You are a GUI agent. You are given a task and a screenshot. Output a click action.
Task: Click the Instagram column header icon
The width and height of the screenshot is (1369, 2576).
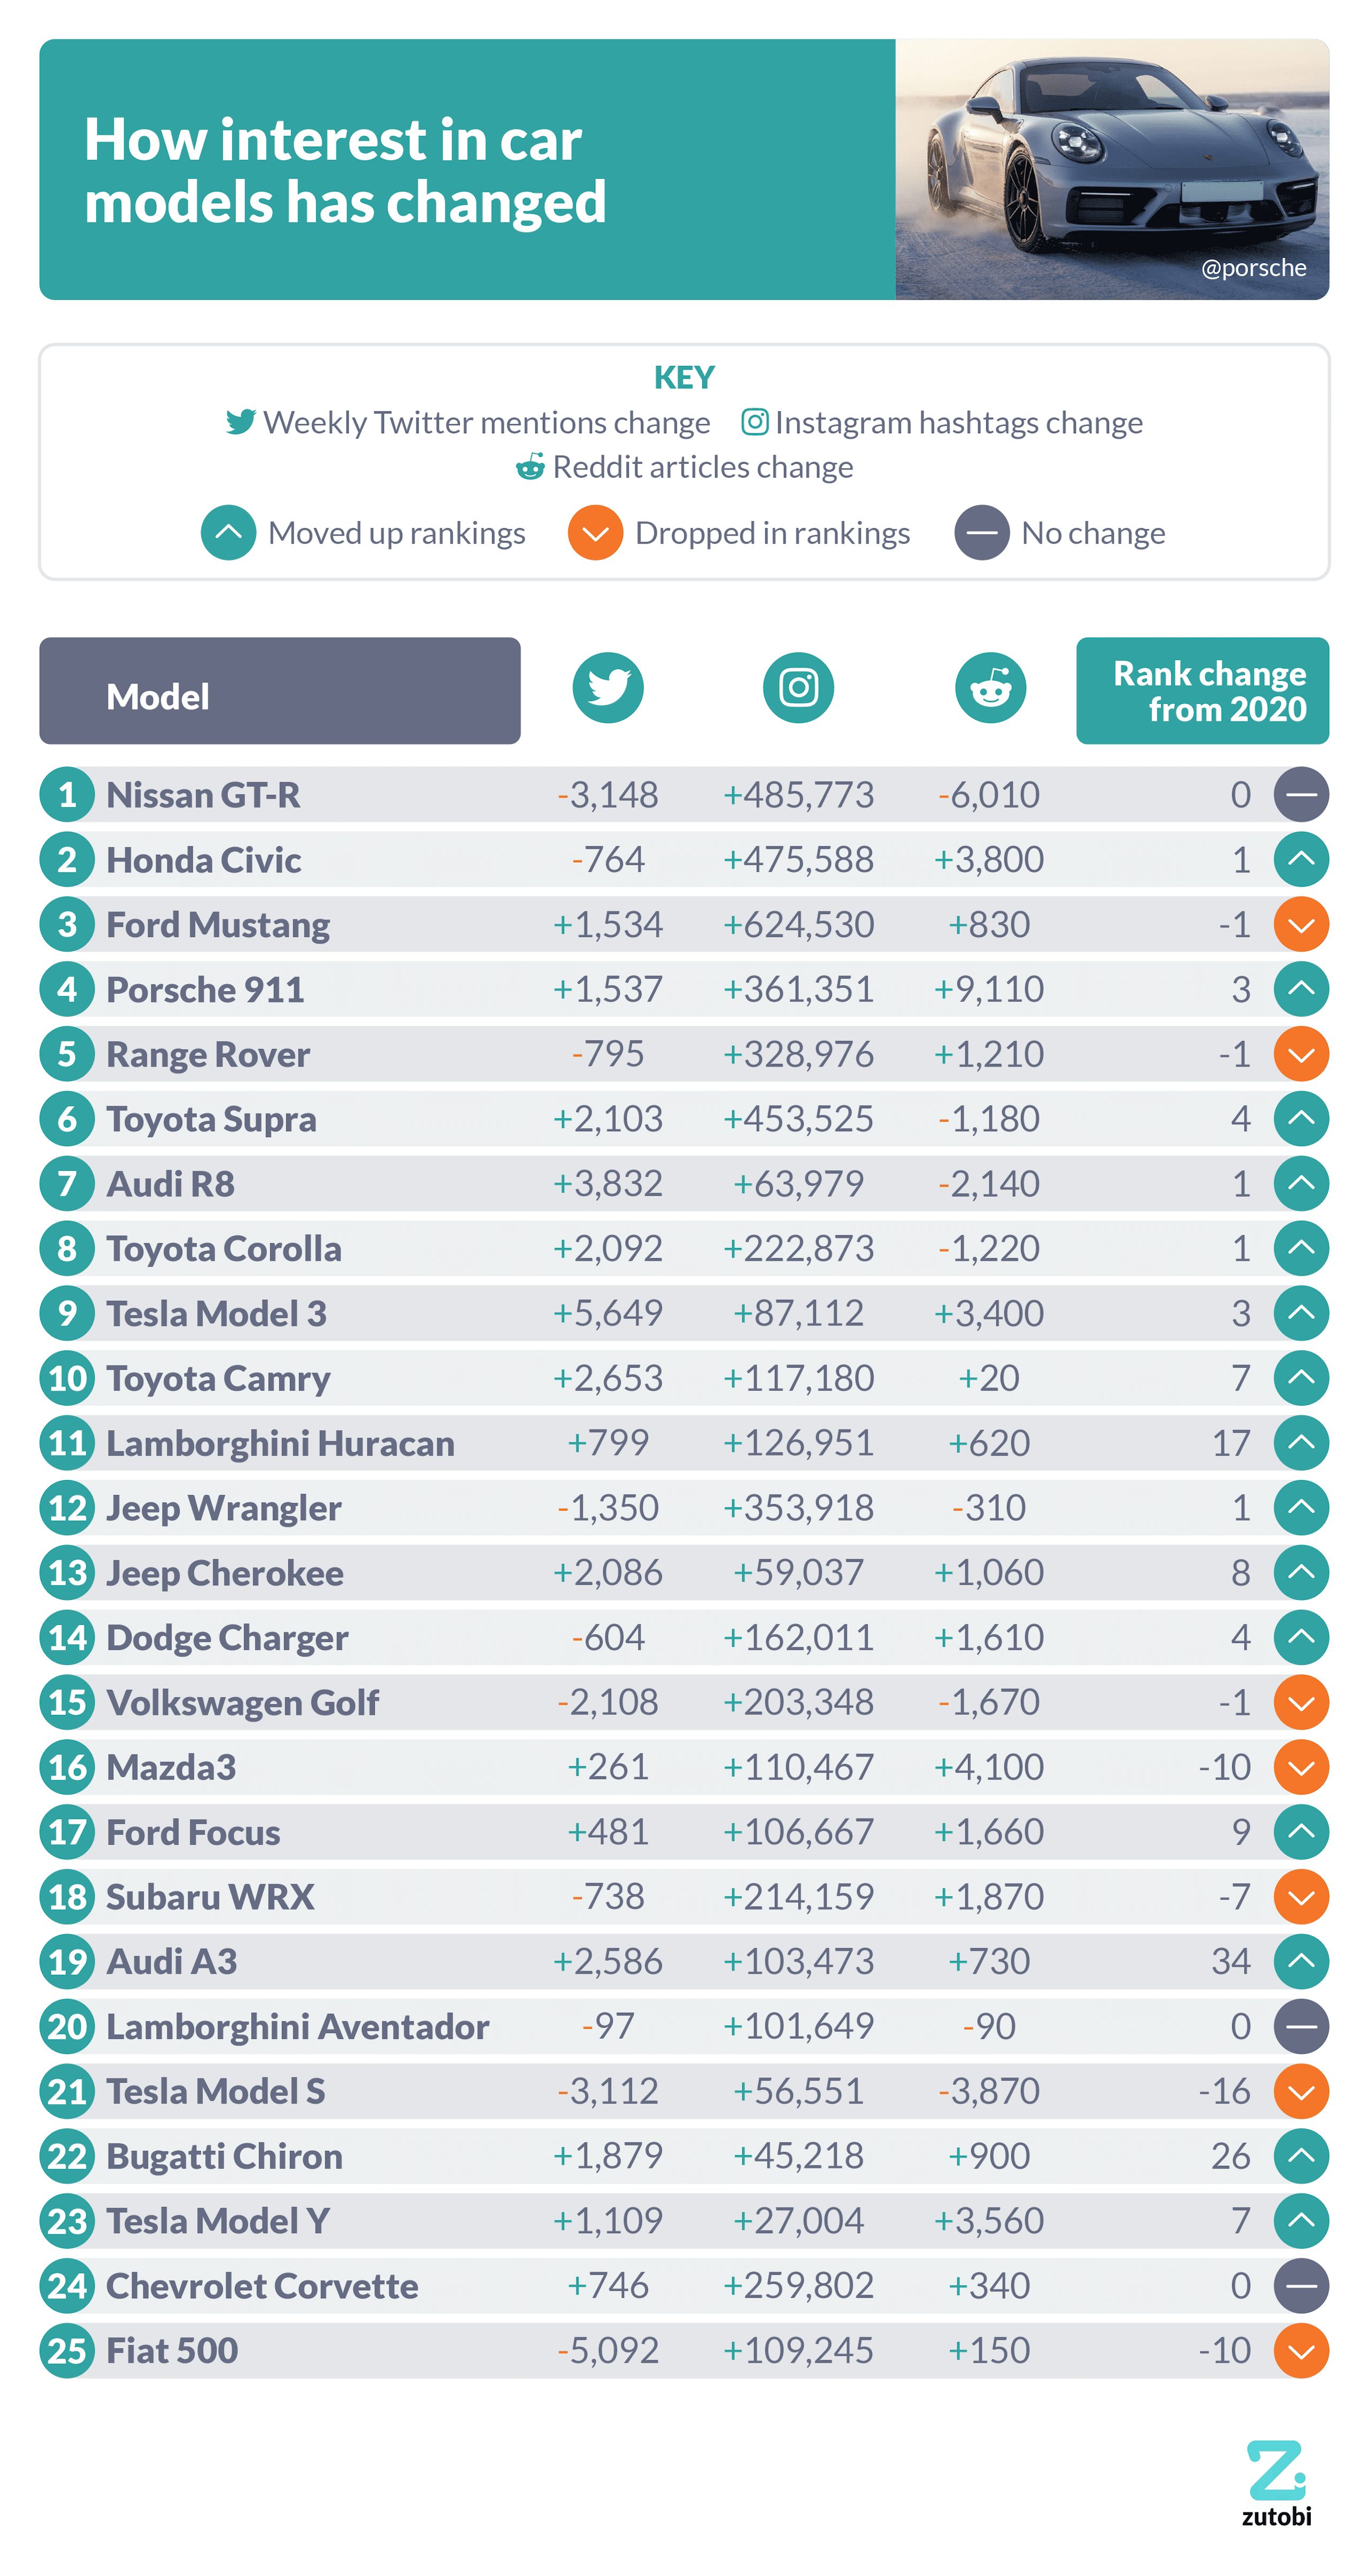(x=798, y=688)
